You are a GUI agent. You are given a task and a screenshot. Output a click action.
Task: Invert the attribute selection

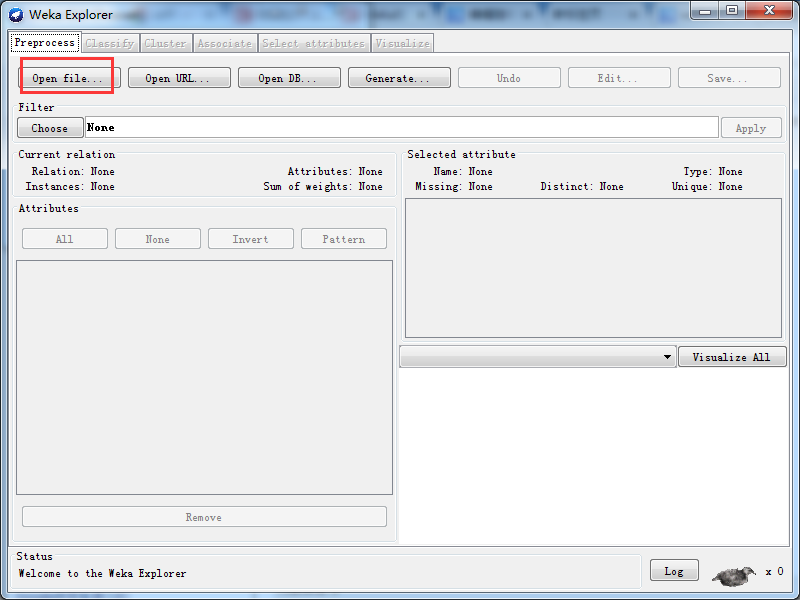click(x=251, y=239)
